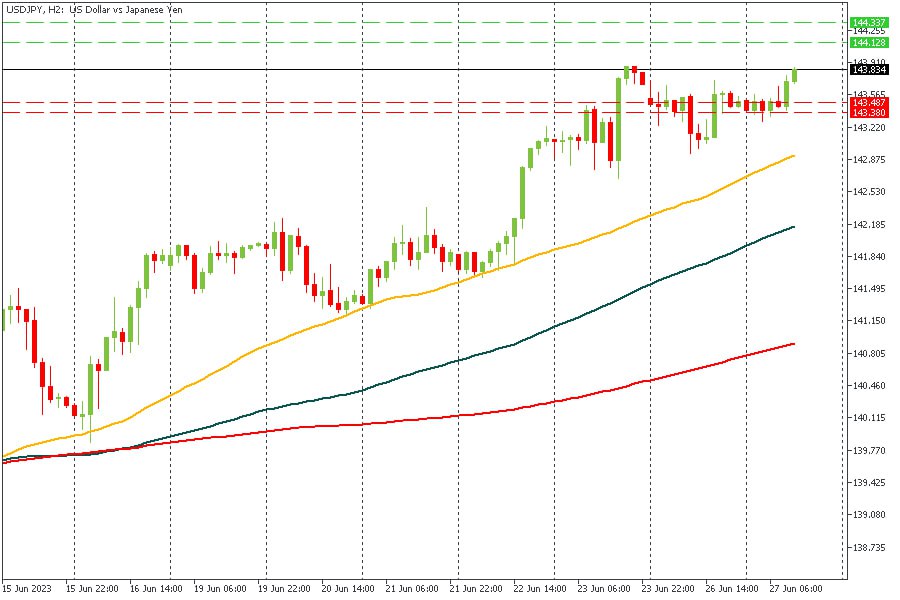Click the 21 Jun 22:00 time label
The height and width of the screenshot is (600, 900).
click(476, 589)
